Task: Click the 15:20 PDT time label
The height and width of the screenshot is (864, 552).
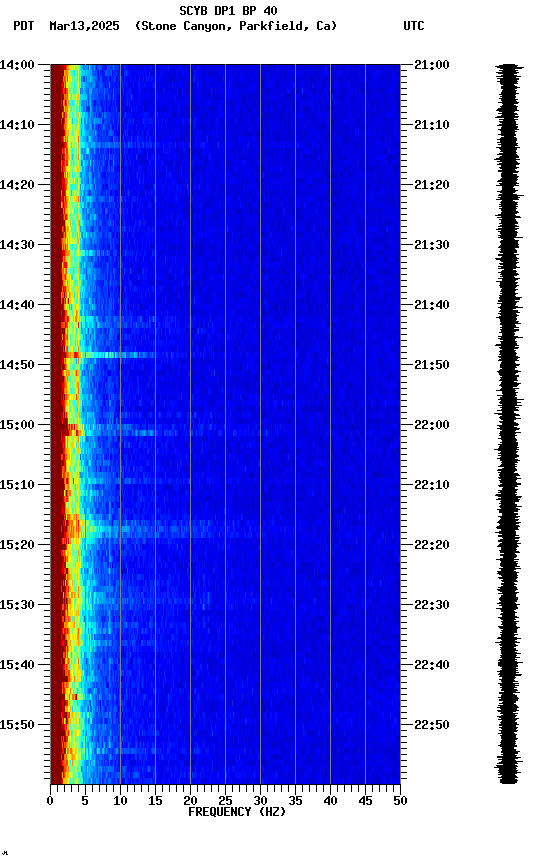Action: click(x=17, y=545)
